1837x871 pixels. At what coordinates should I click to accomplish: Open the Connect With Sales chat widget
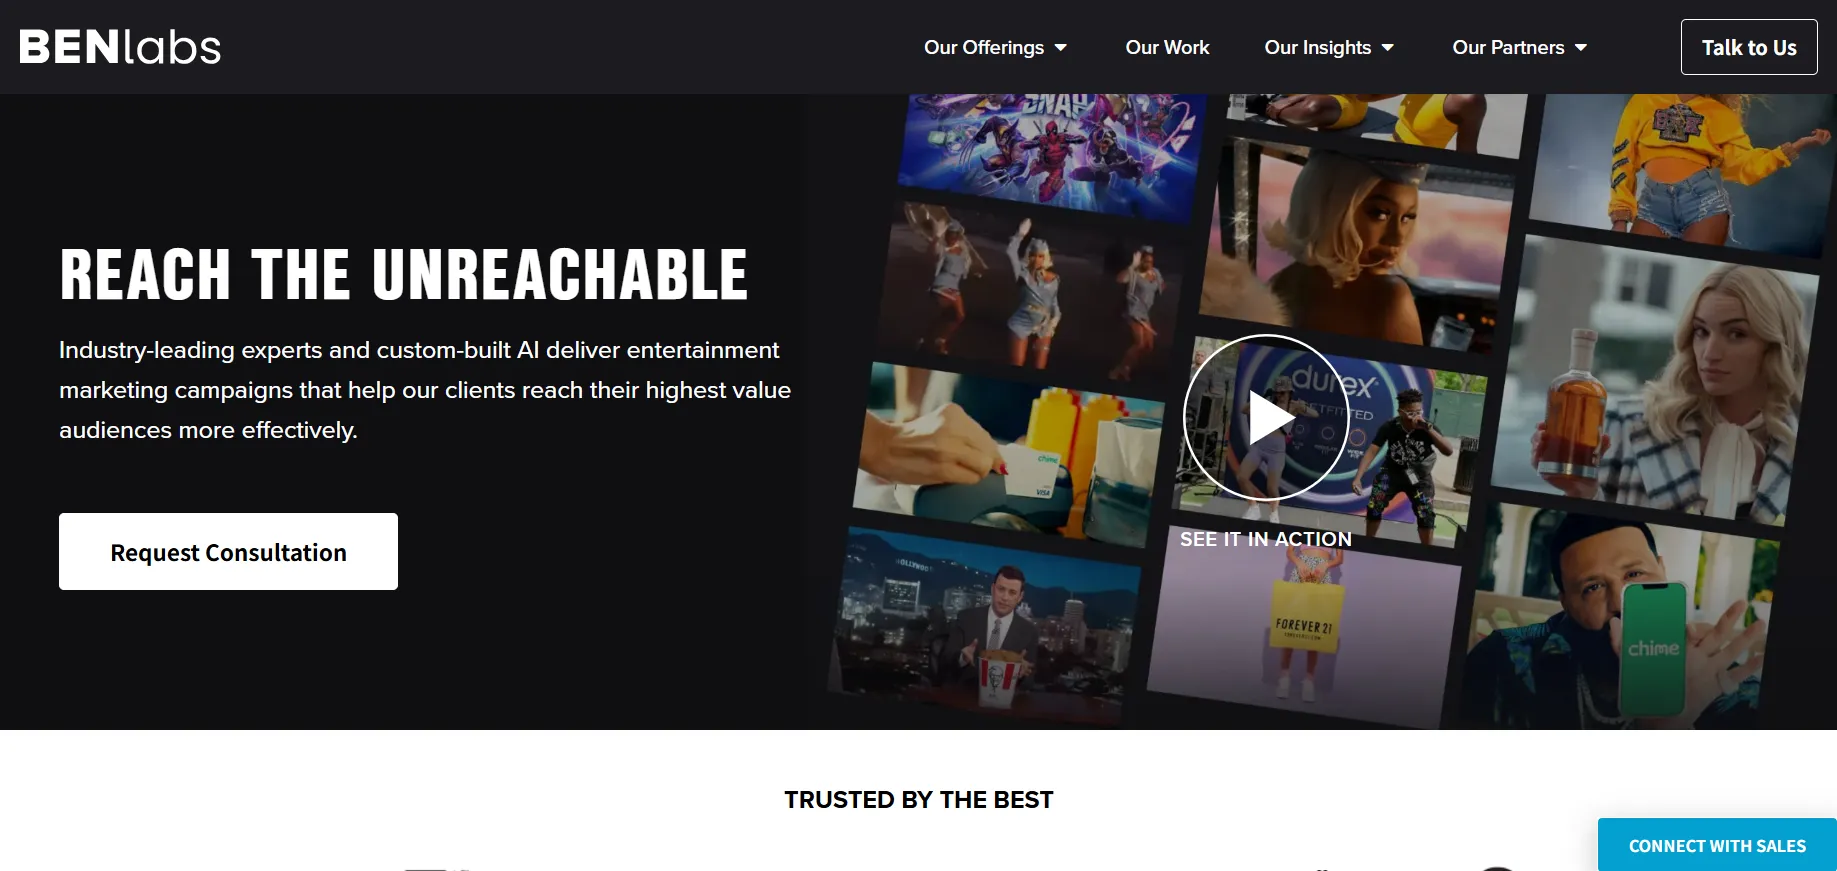[x=1717, y=845]
